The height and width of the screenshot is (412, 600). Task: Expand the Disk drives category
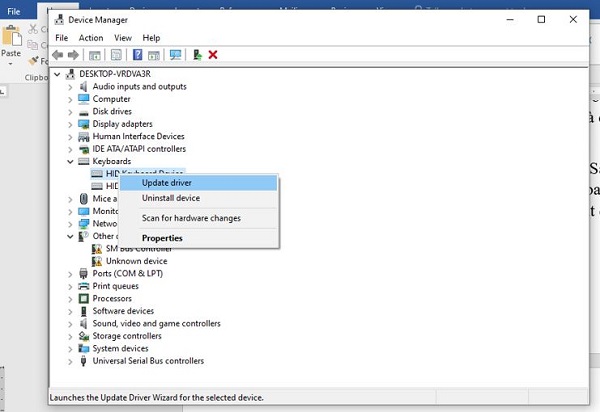(x=70, y=112)
